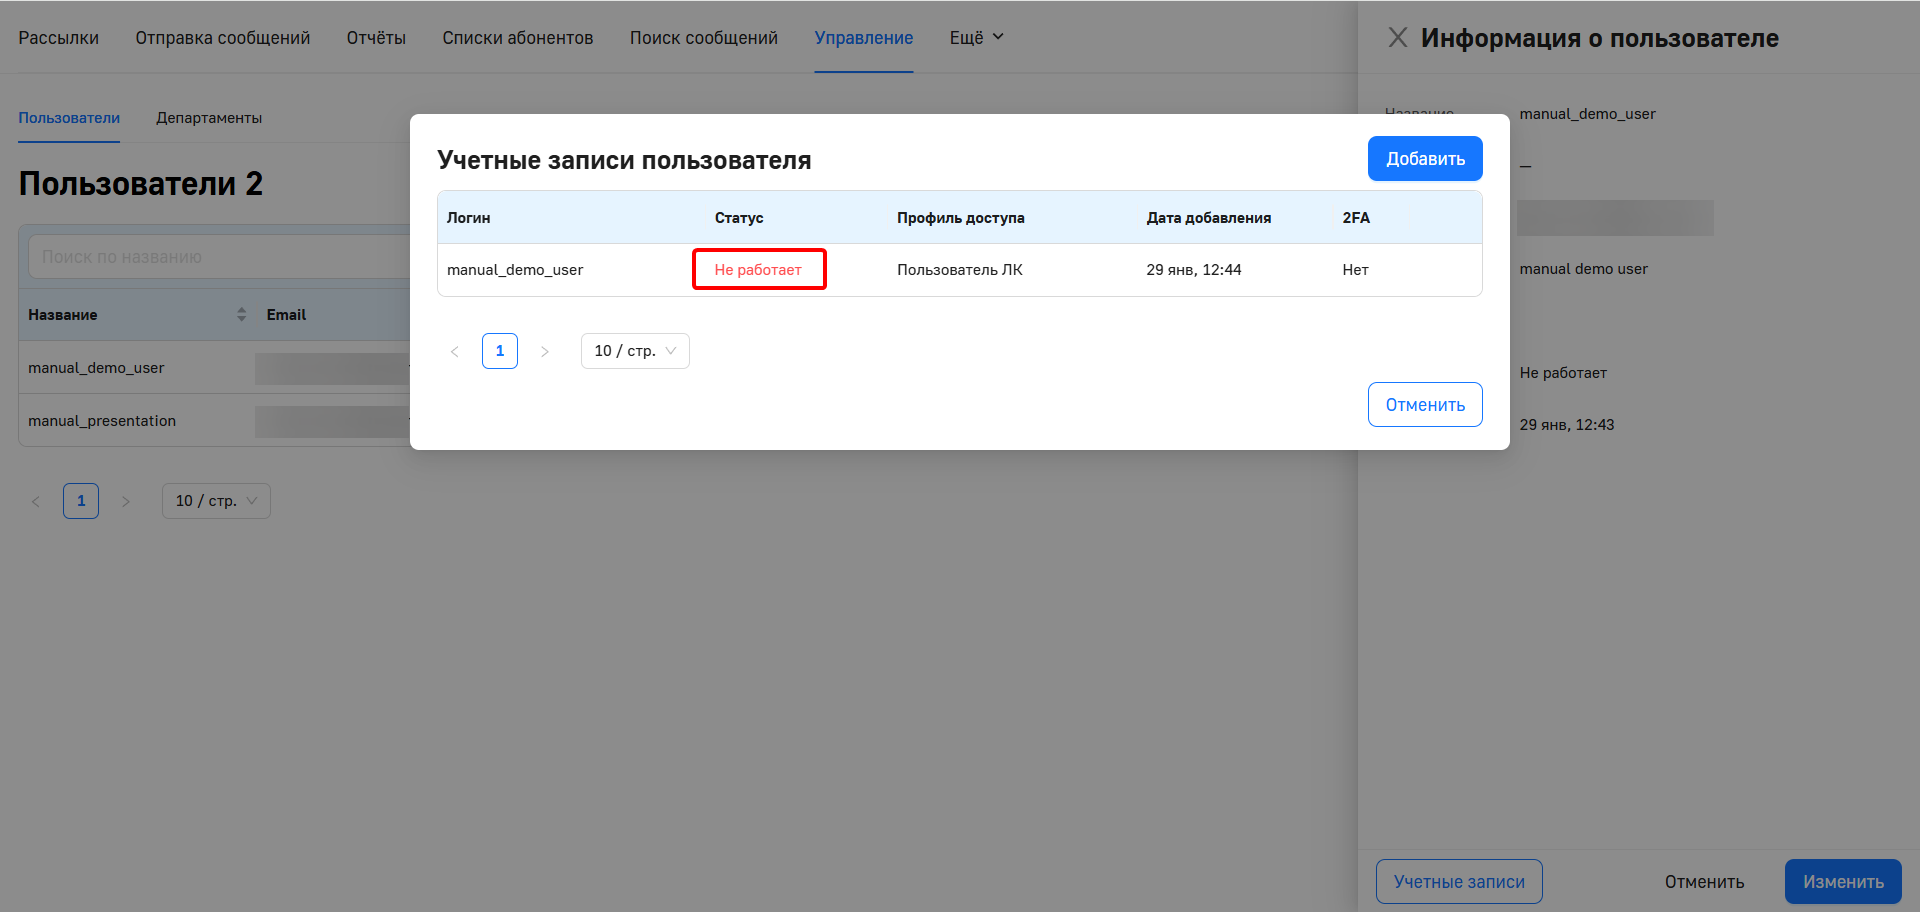The height and width of the screenshot is (912, 1920).
Task: Click the Не работает status in the modal
Action: pyautogui.click(x=758, y=270)
